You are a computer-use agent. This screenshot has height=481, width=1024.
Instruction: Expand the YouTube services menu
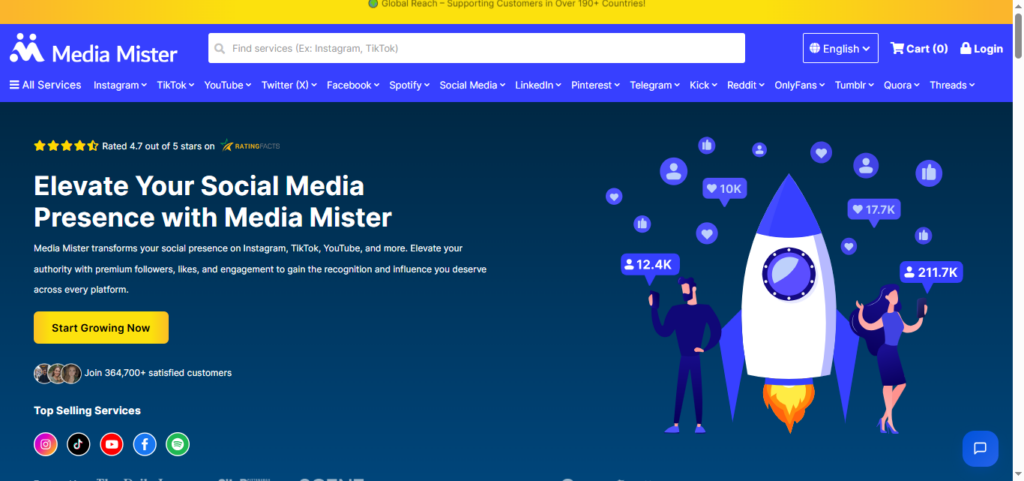[x=228, y=85]
